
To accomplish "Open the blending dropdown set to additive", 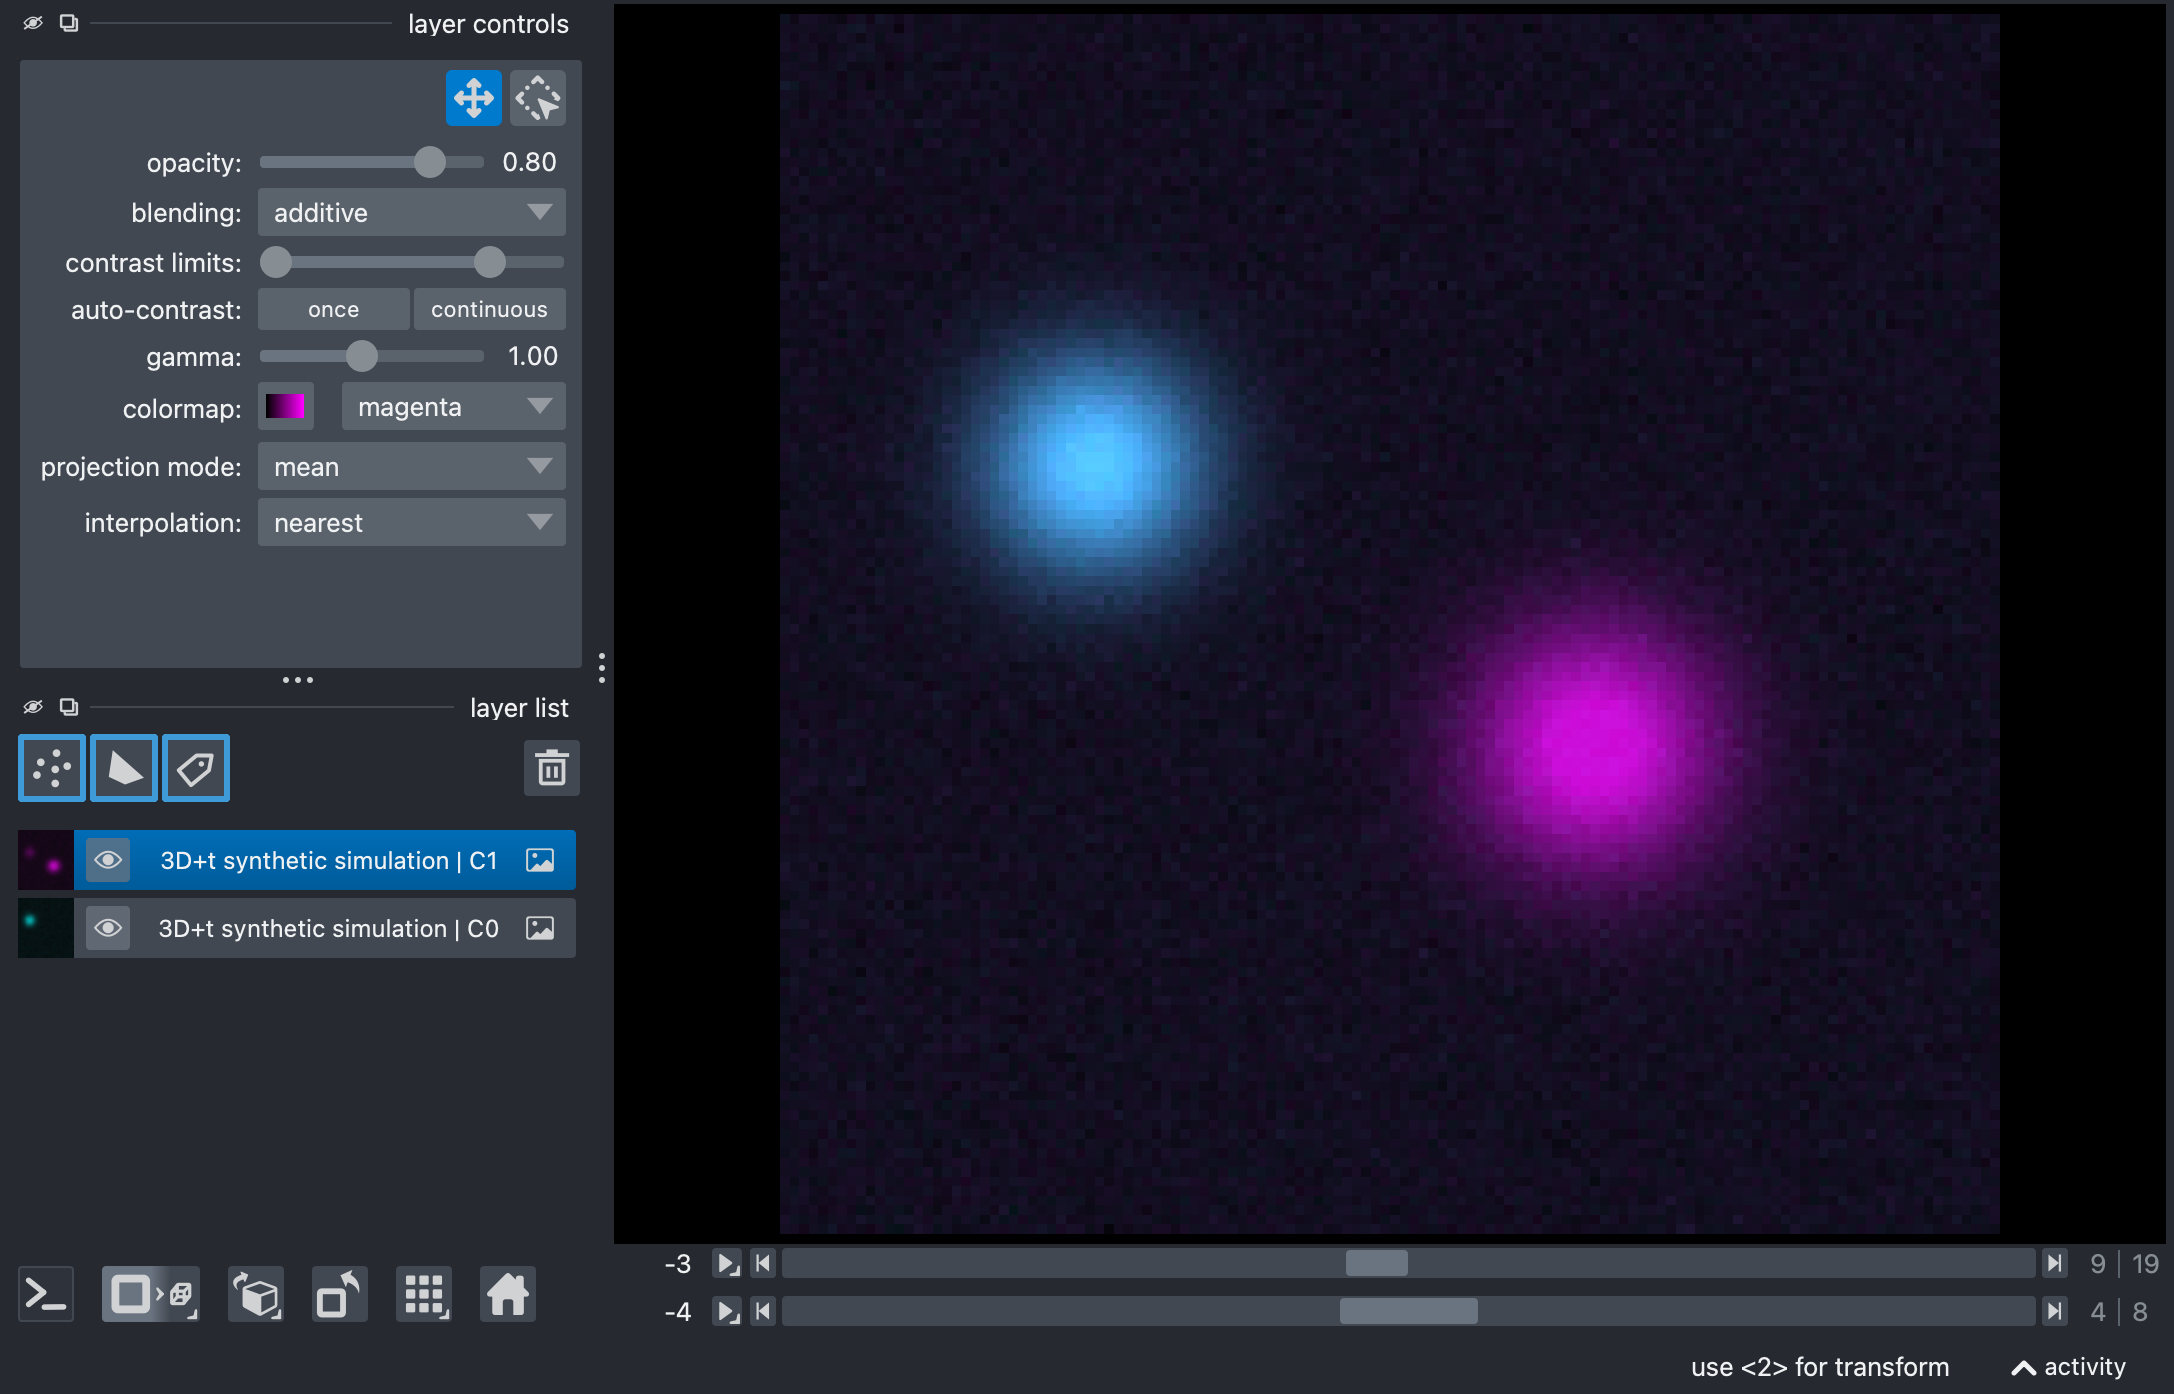I will pos(412,212).
